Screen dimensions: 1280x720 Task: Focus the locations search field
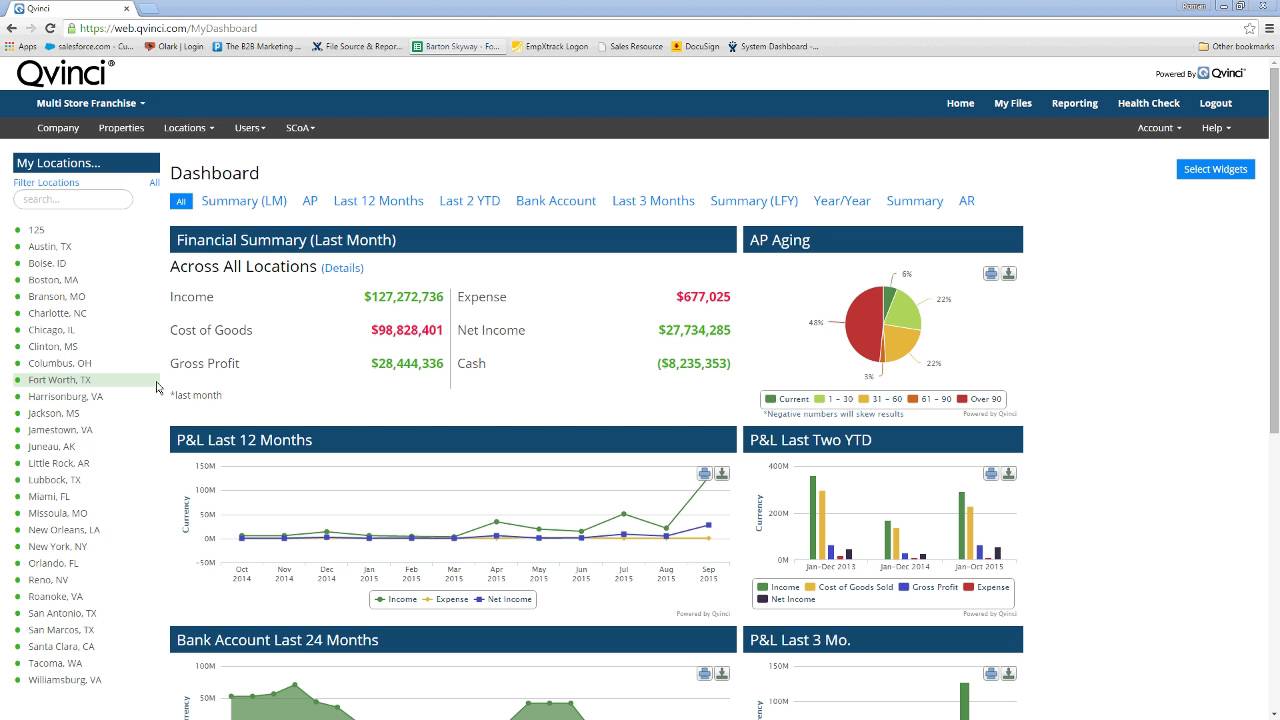(73, 199)
